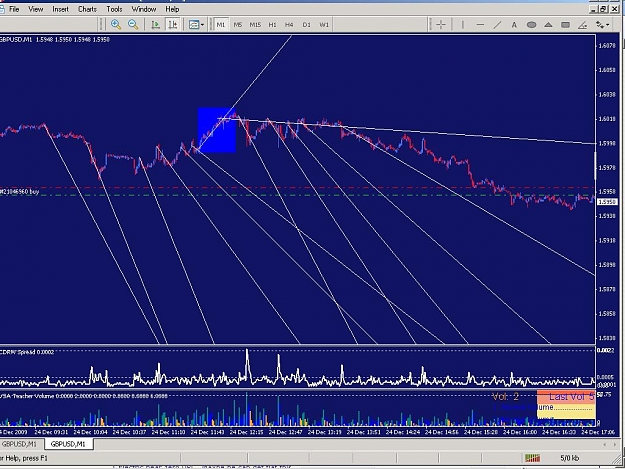Select the blue rectangle on the chart
Image resolution: width=625 pixels, height=469 pixels.
(217, 130)
